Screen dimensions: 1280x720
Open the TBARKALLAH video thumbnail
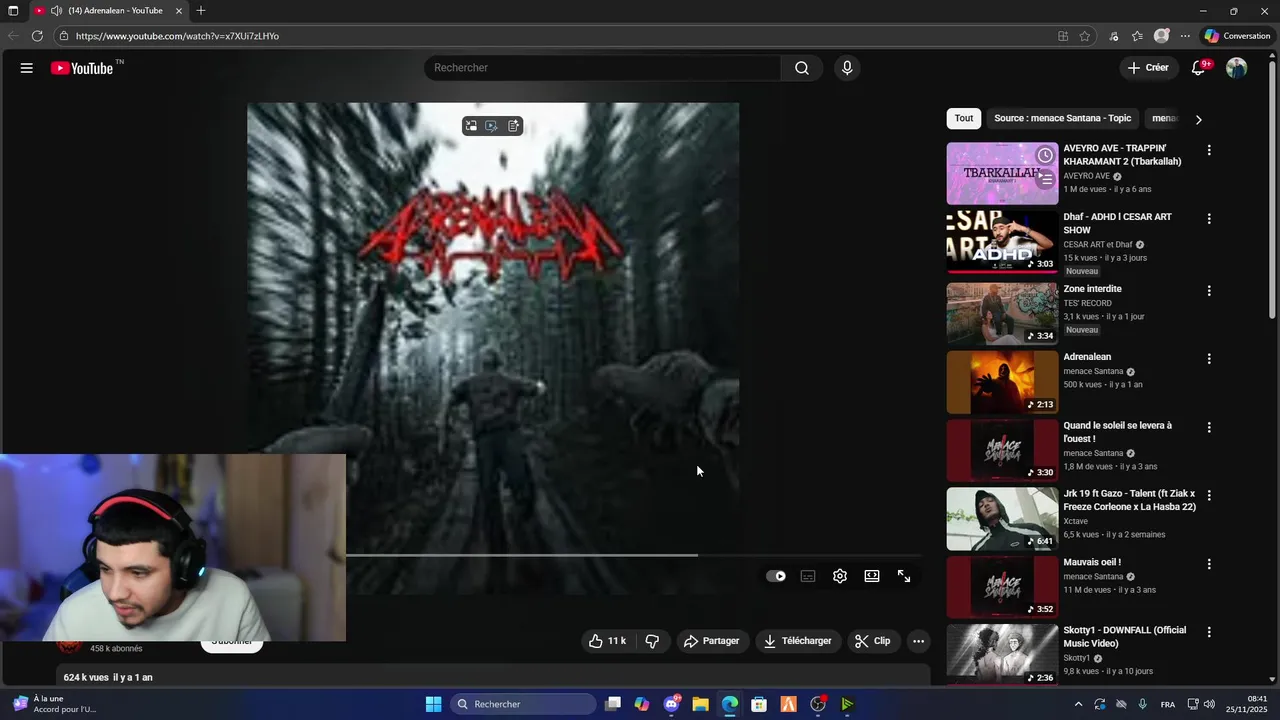click(x=1002, y=173)
